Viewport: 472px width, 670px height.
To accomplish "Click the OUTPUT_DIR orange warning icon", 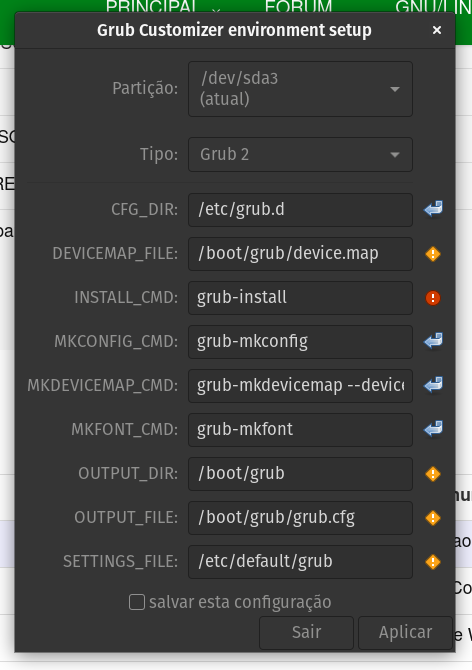I will (x=433, y=474).
